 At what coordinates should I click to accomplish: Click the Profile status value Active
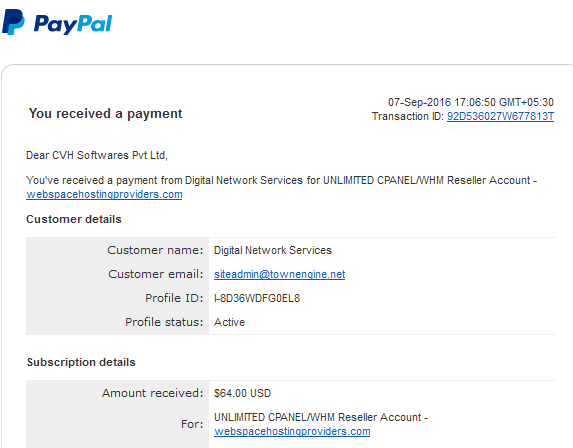pyautogui.click(x=229, y=322)
